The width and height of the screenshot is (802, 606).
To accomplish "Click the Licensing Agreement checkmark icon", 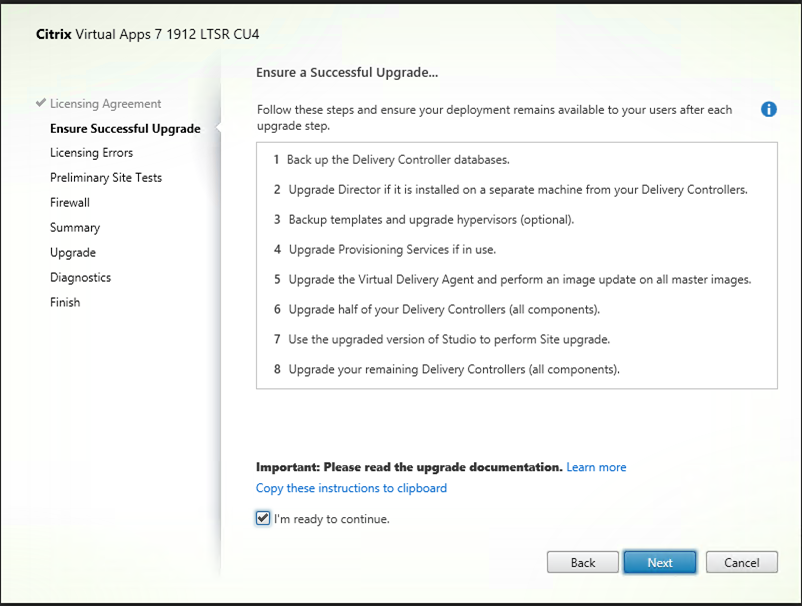I will pos(41,103).
